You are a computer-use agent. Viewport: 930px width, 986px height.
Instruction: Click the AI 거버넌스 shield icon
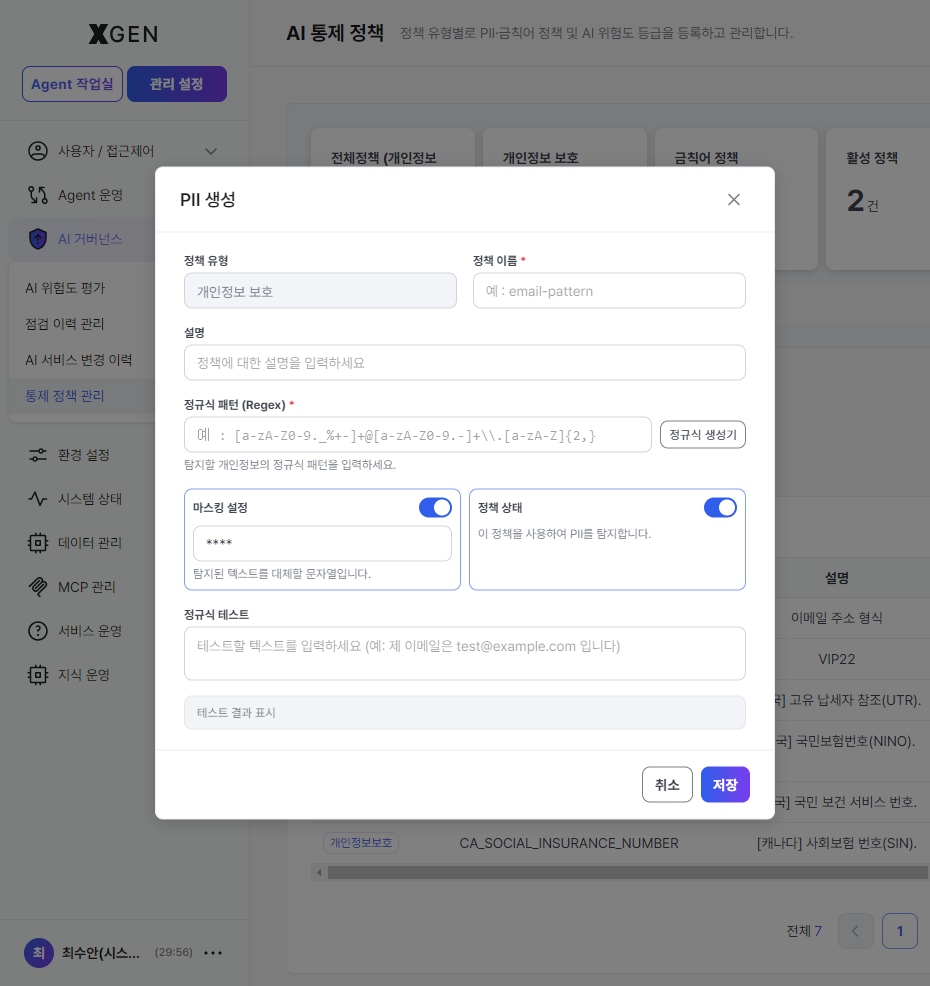click(38, 239)
